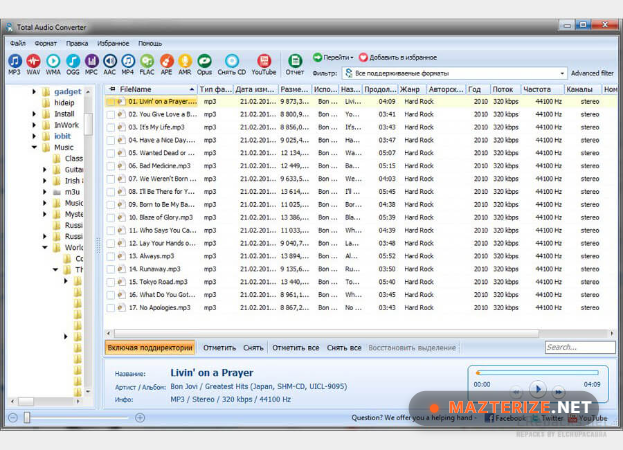Image resolution: width=623 pixels, height=450 pixels.
Task: Open the Advanced filter link
Action: (x=592, y=73)
